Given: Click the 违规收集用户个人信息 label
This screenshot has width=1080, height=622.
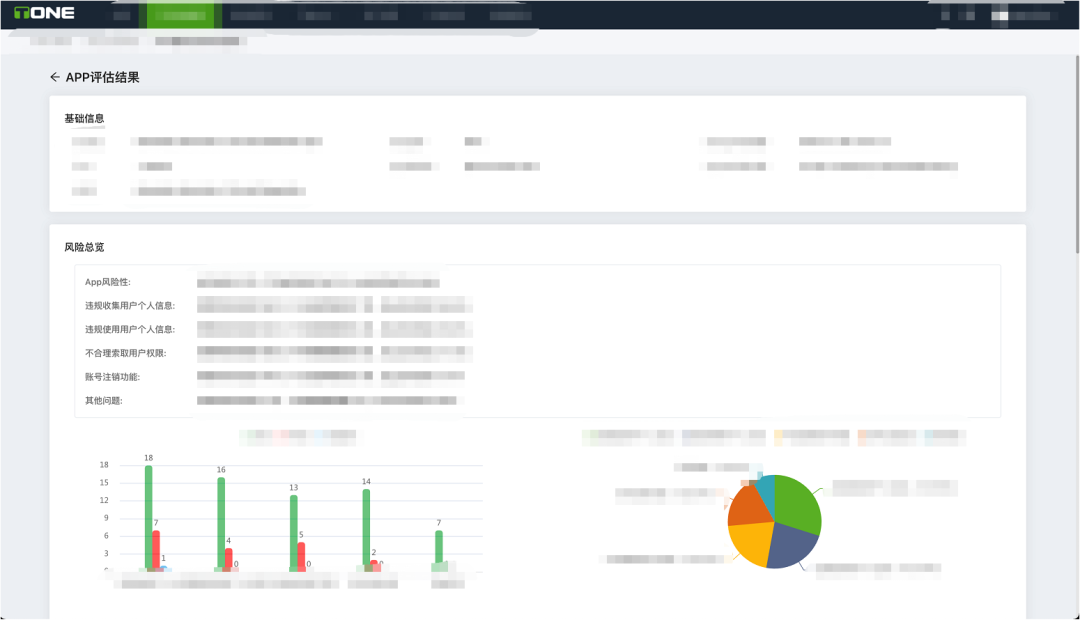Looking at the screenshot, I should pos(130,306).
